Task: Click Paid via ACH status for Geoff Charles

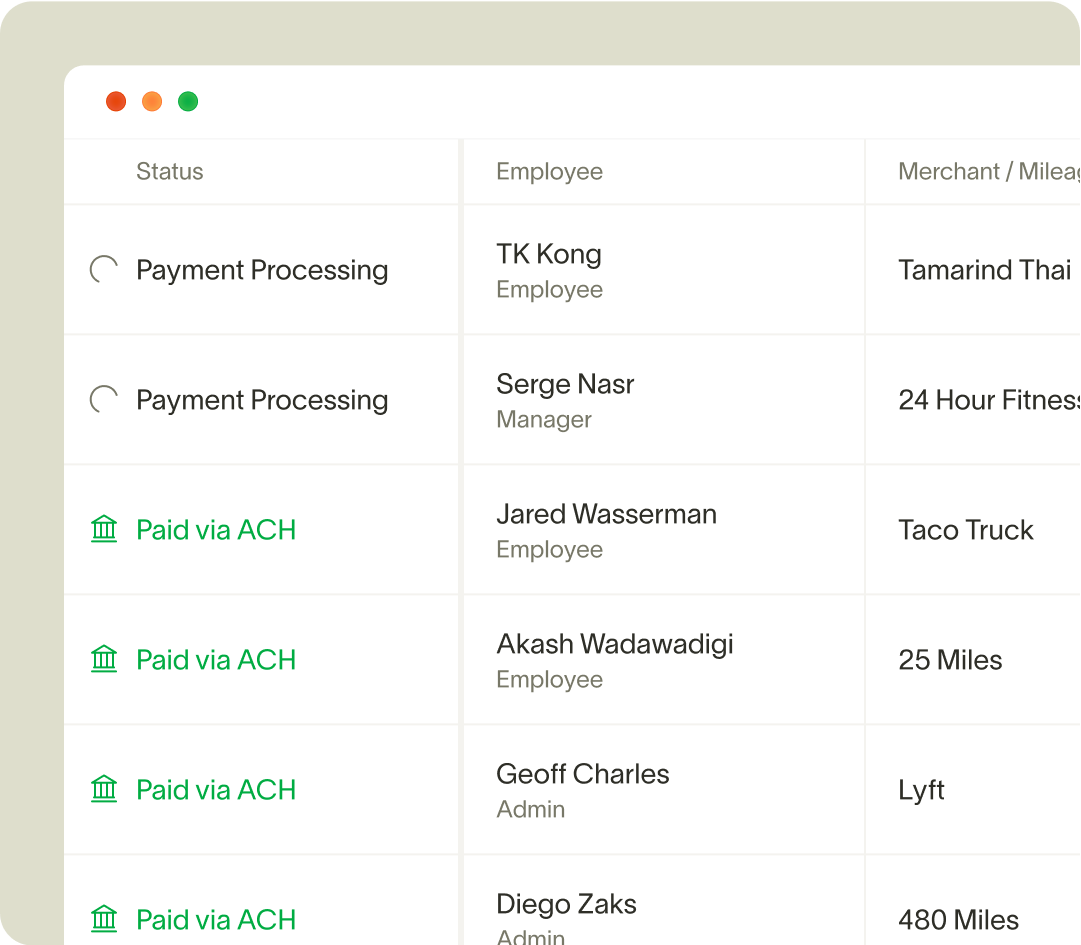Action: coord(216,790)
